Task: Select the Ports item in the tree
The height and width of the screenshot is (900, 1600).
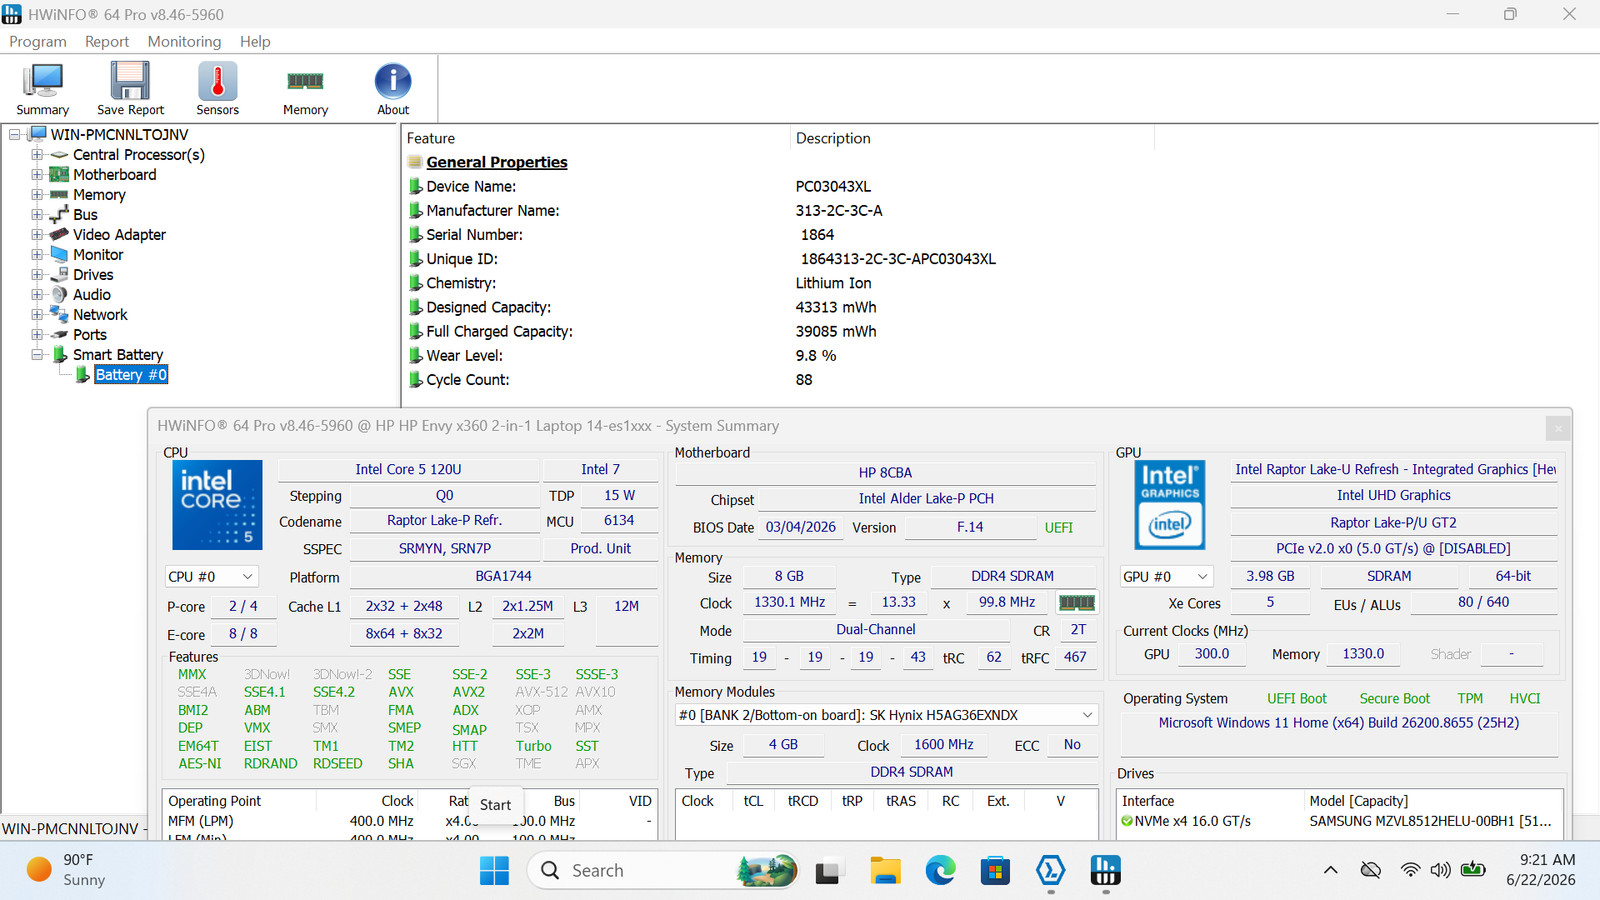Action: pos(90,335)
